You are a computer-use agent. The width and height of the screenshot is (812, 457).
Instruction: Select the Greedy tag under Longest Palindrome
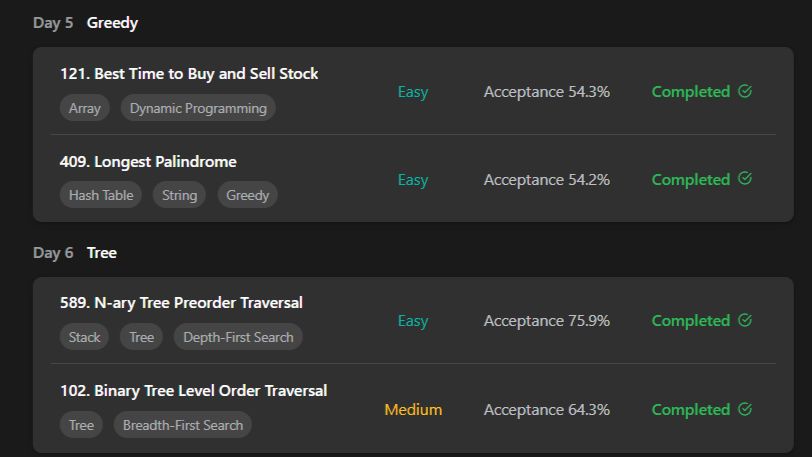pos(248,195)
